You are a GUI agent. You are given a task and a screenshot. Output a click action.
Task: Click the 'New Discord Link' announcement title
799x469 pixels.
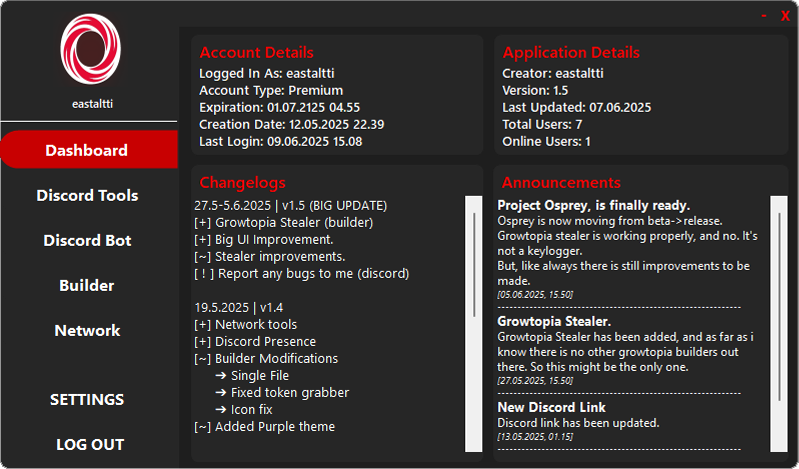coord(551,407)
